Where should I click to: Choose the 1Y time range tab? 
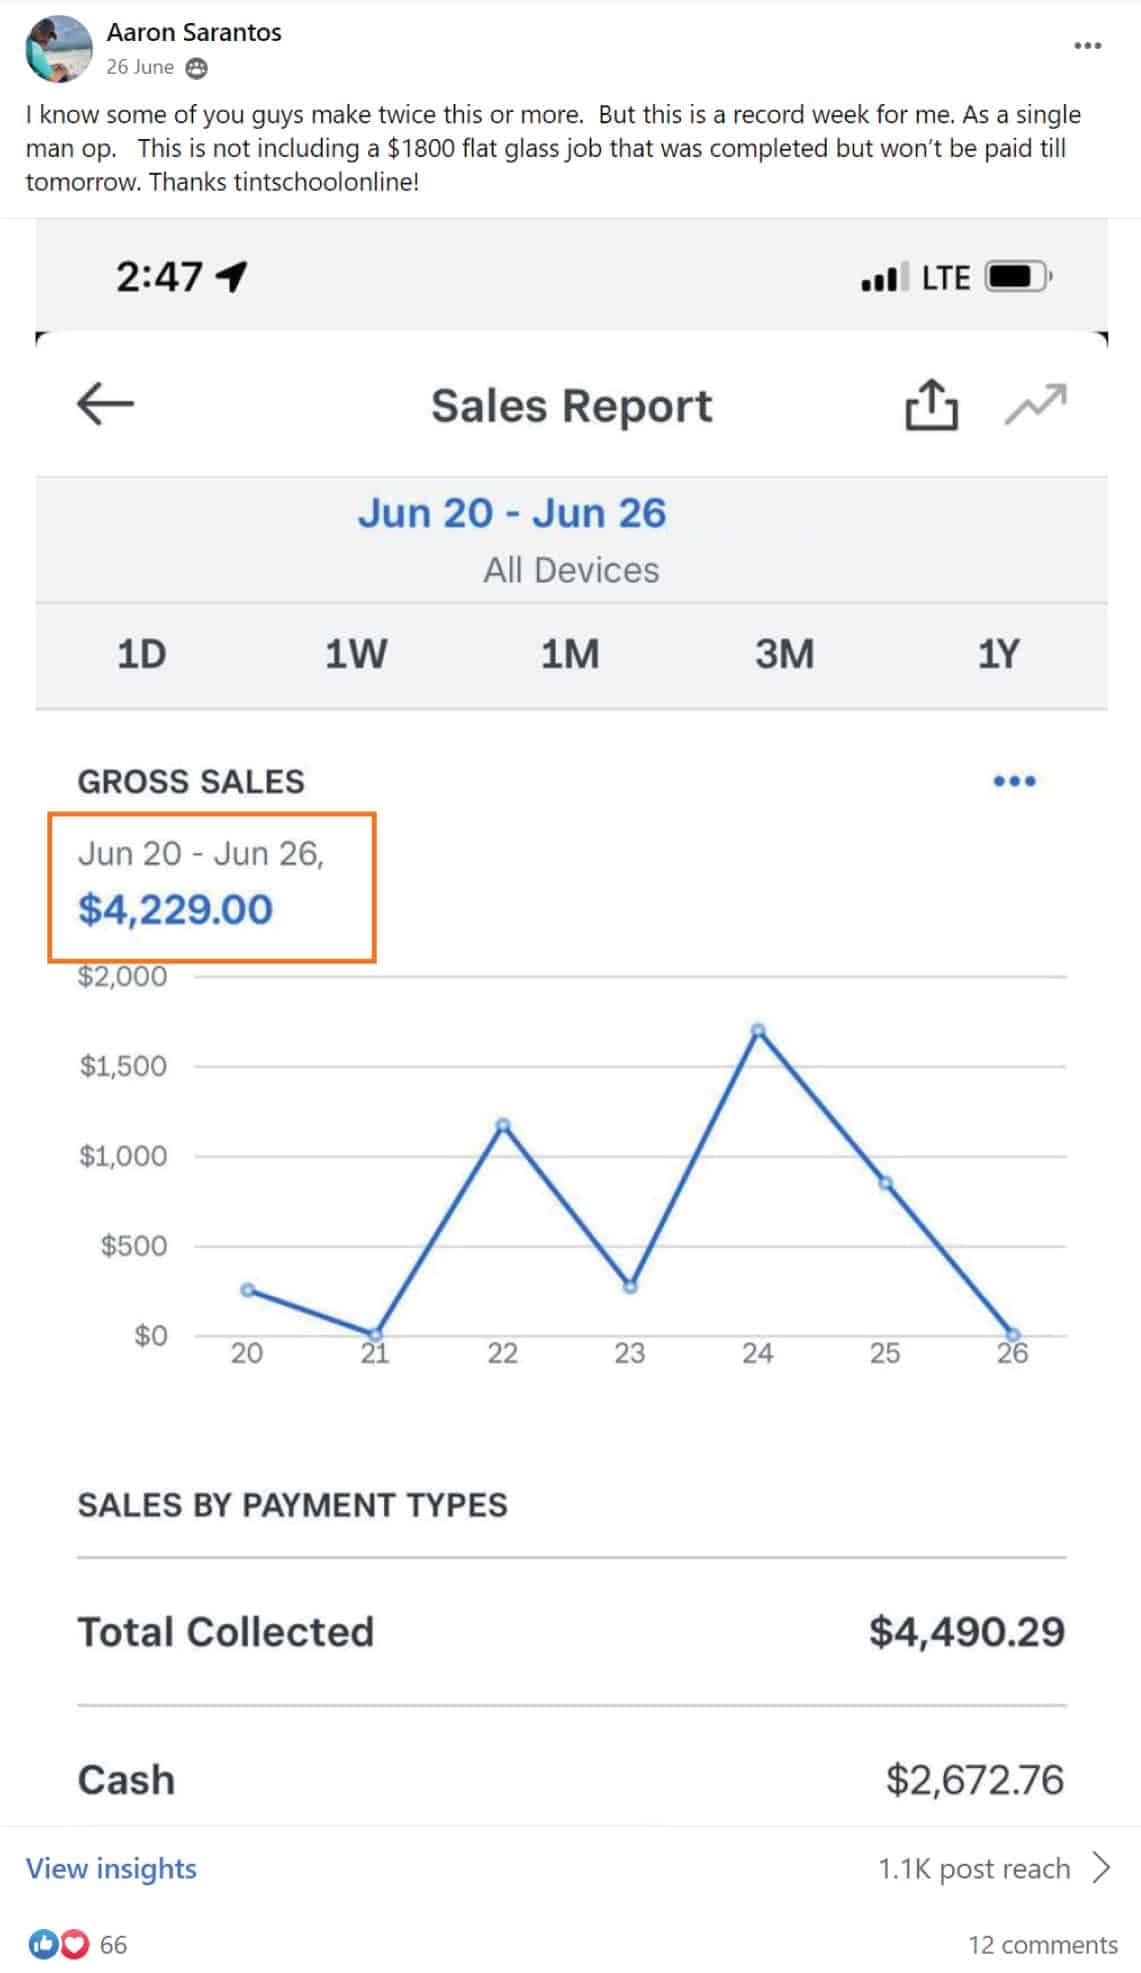(998, 655)
